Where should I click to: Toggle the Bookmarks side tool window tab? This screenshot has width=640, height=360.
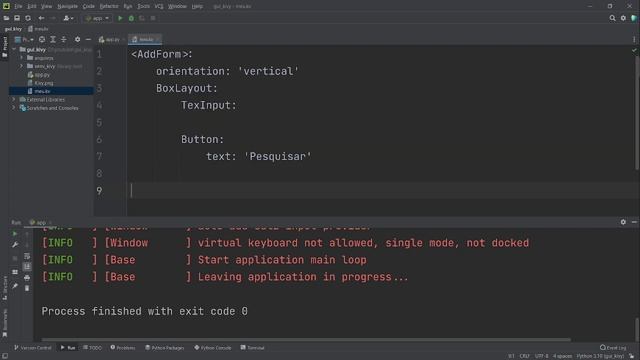coord(4,322)
